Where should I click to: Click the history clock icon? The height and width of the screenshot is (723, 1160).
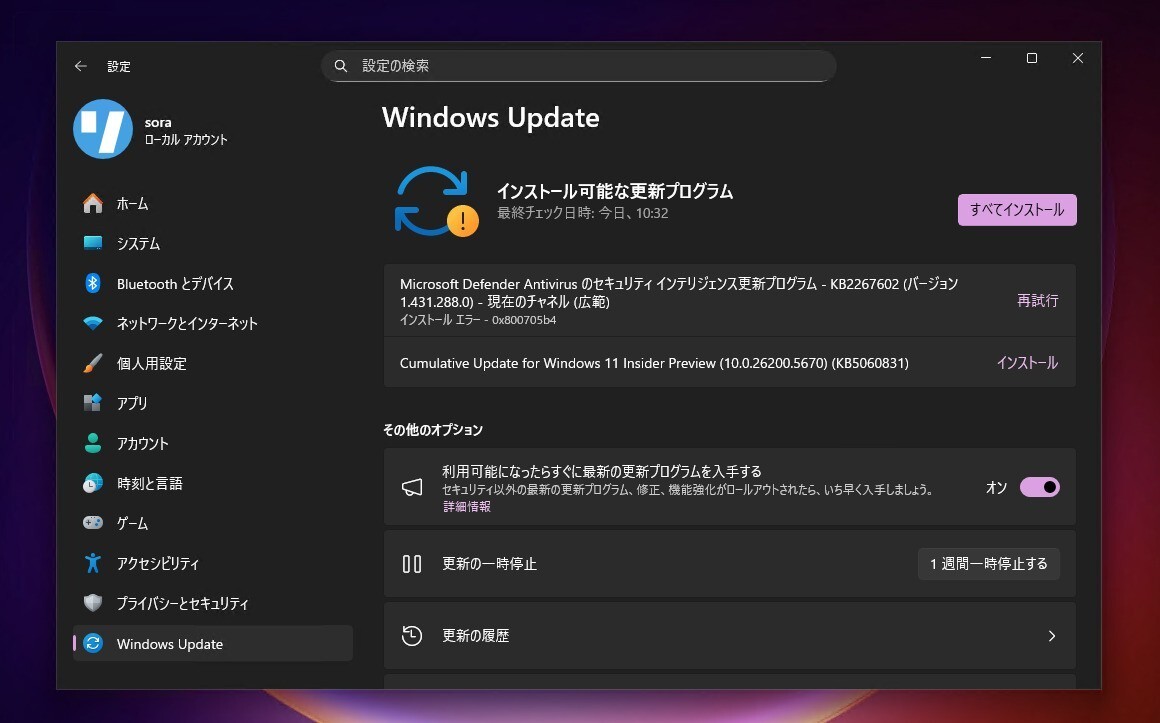pyautogui.click(x=412, y=636)
